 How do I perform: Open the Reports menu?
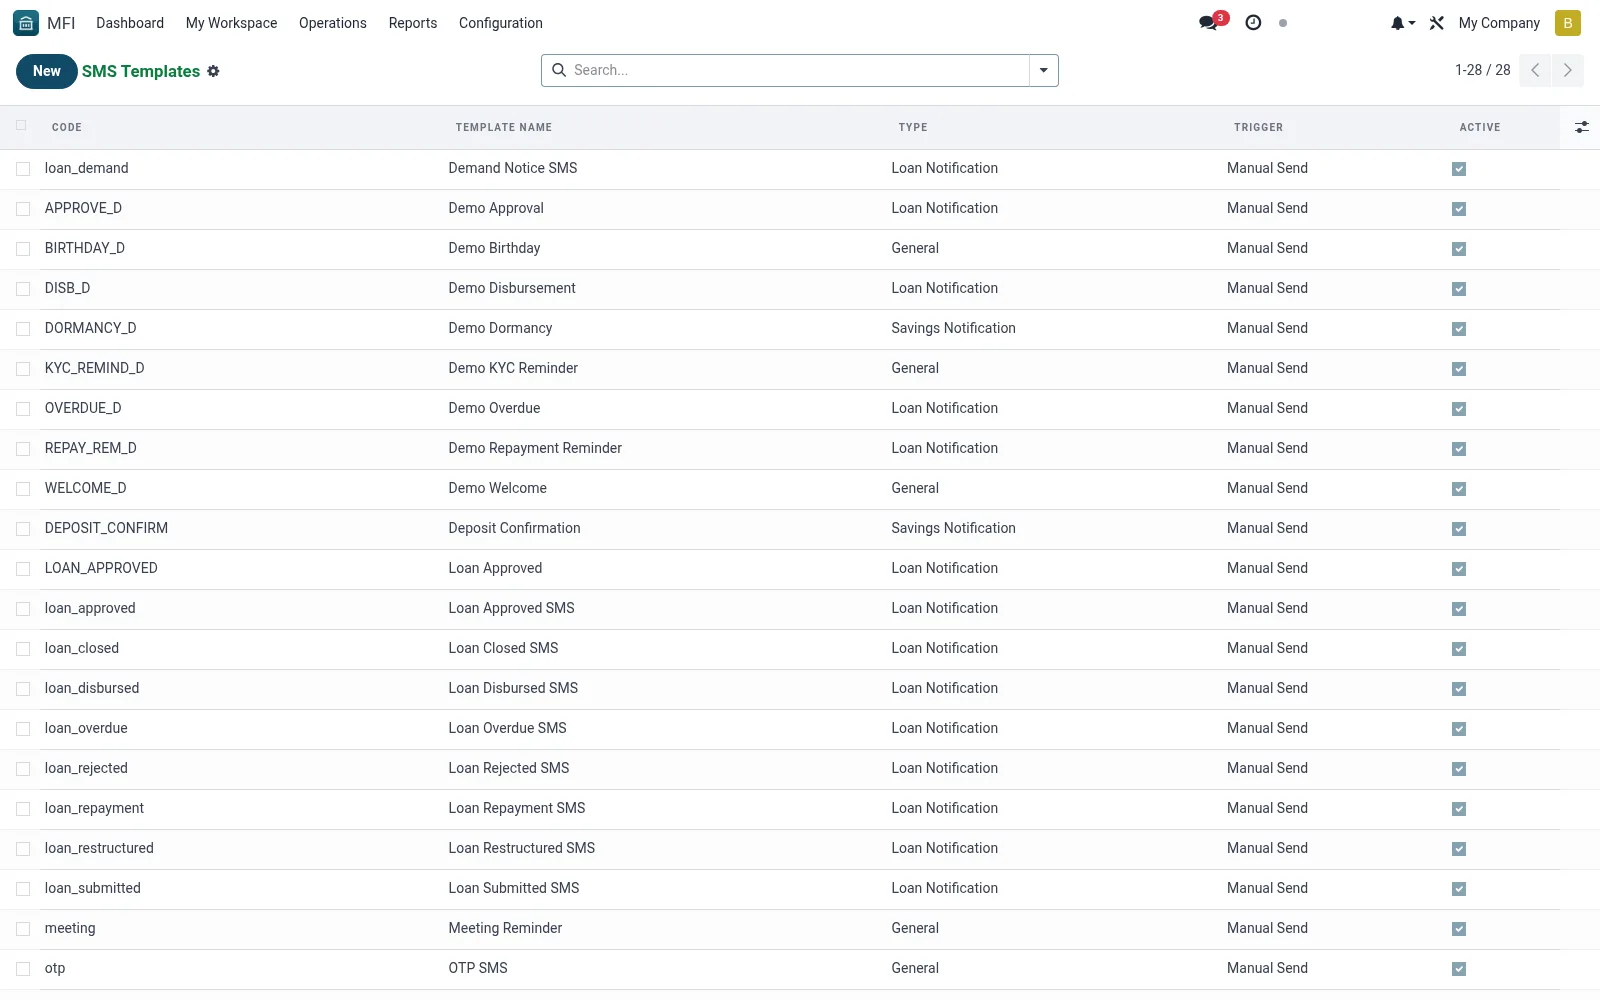tap(413, 23)
